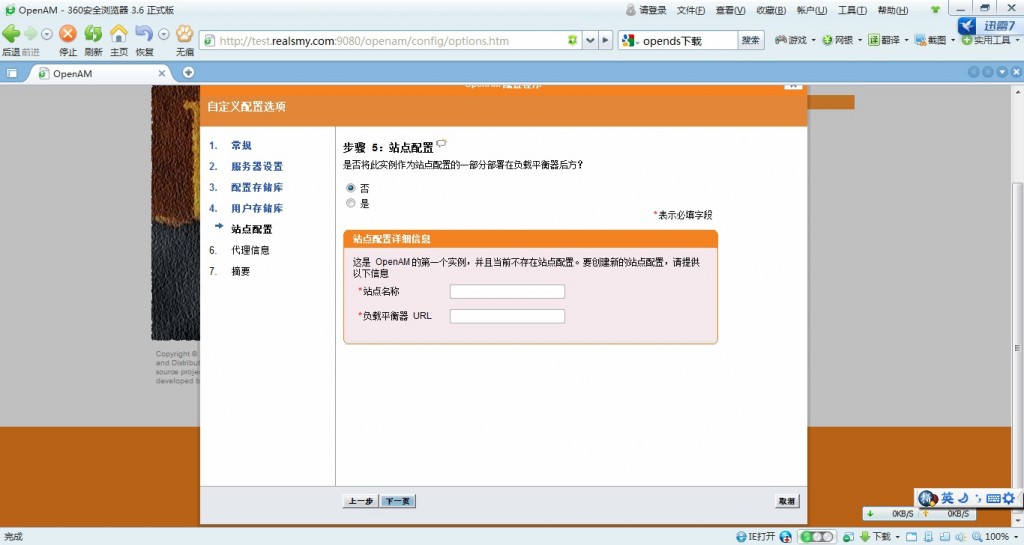Click the 取消 cancel button
Viewport: 1024px width, 545px height.
point(787,501)
